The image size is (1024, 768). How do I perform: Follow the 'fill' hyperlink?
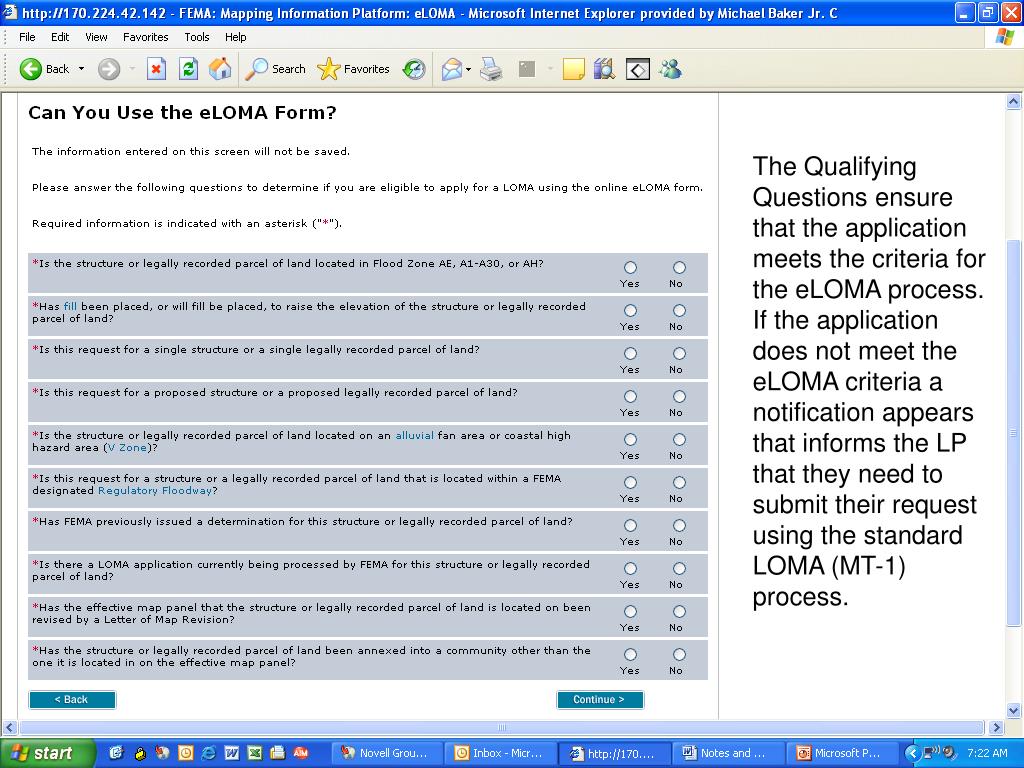70,306
